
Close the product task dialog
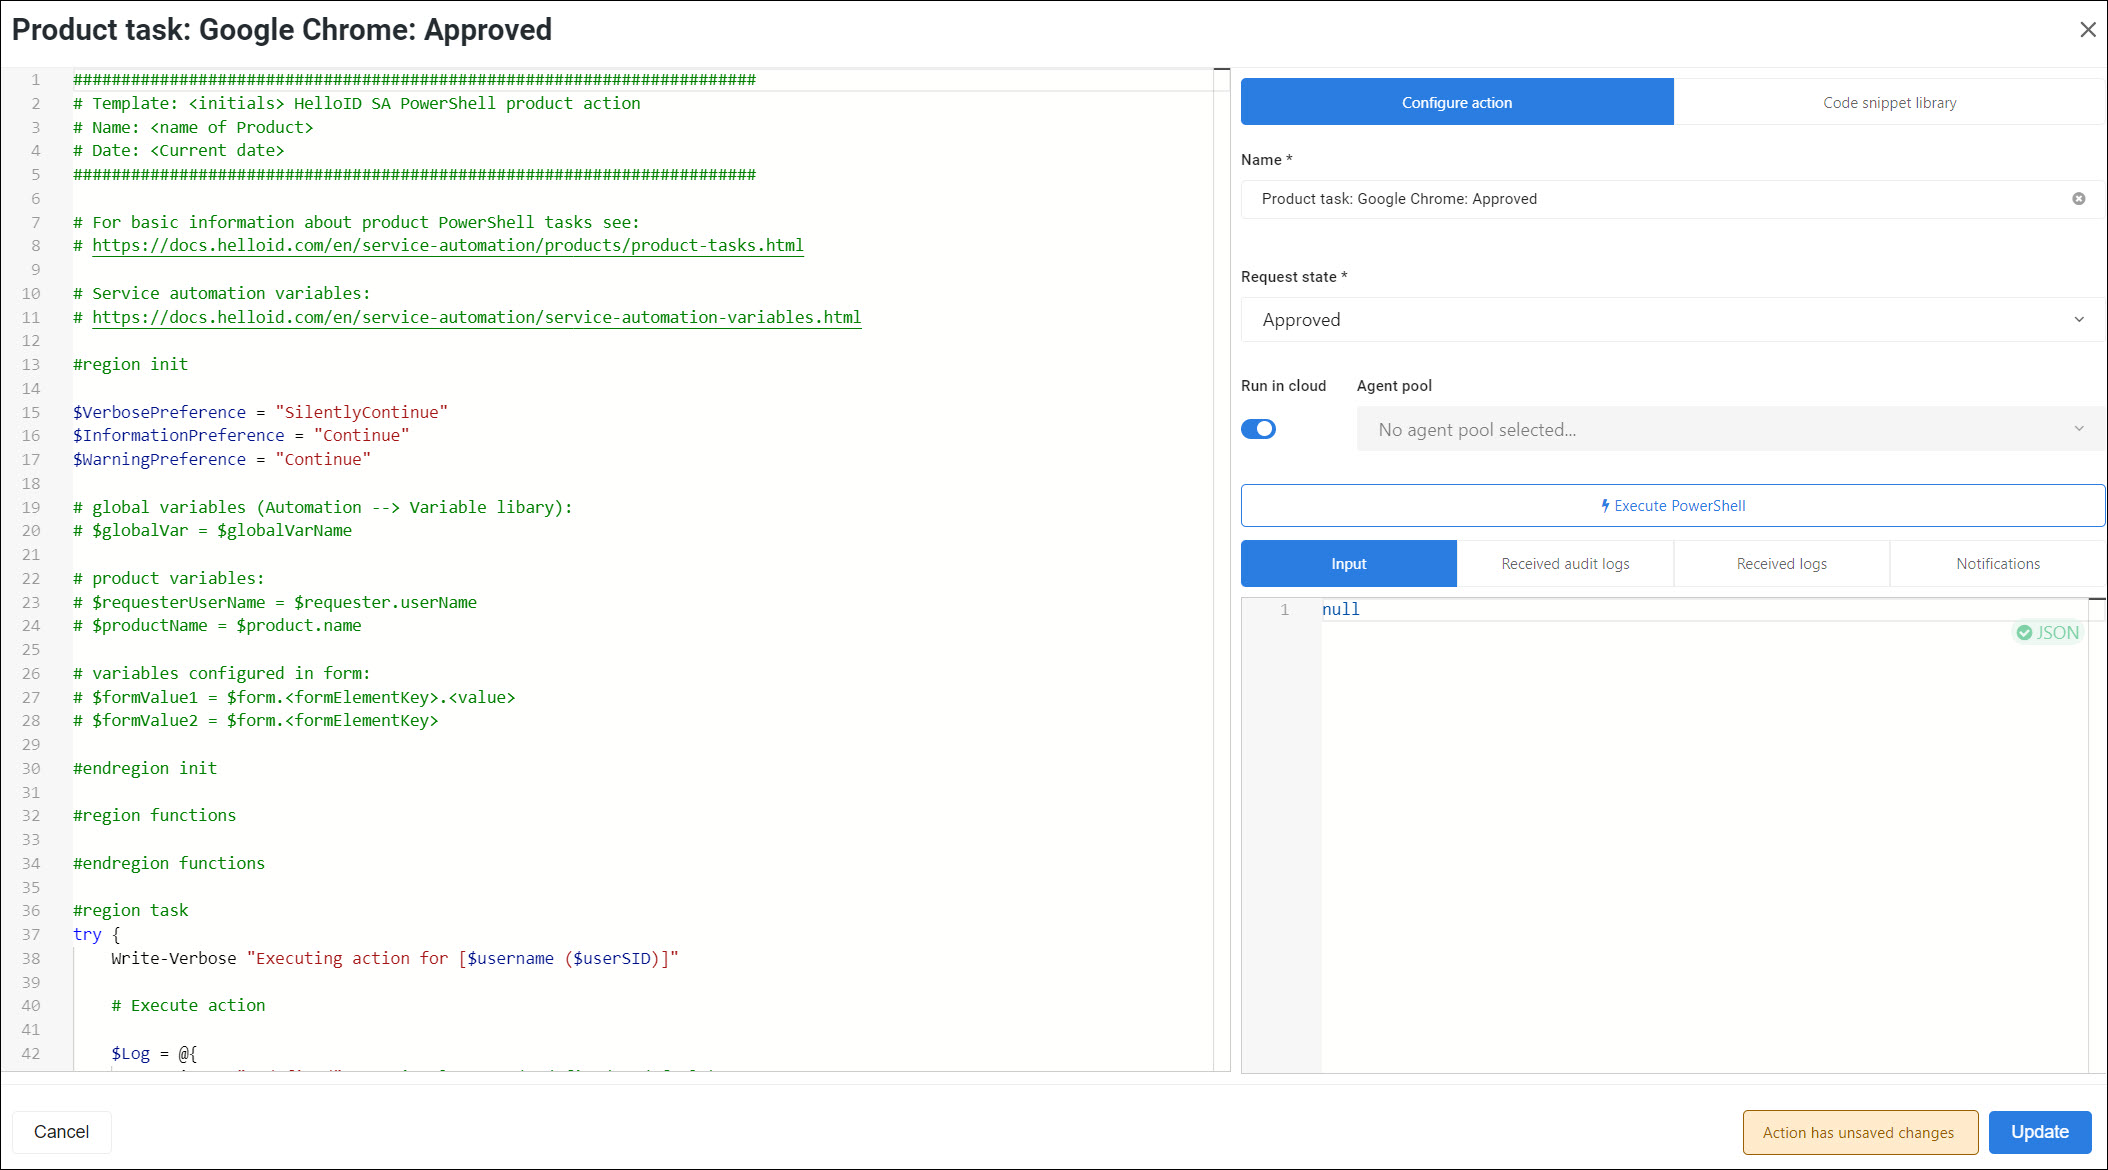click(x=2087, y=30)
